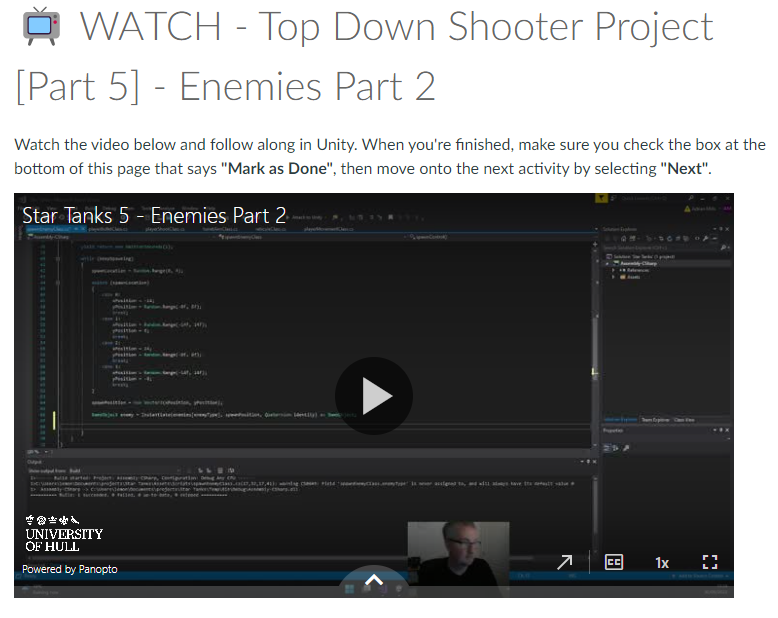Expand the video controls with up chevron
Viewport: 778px width, 618px height.
pyautogui.click(x=373, y=580)
